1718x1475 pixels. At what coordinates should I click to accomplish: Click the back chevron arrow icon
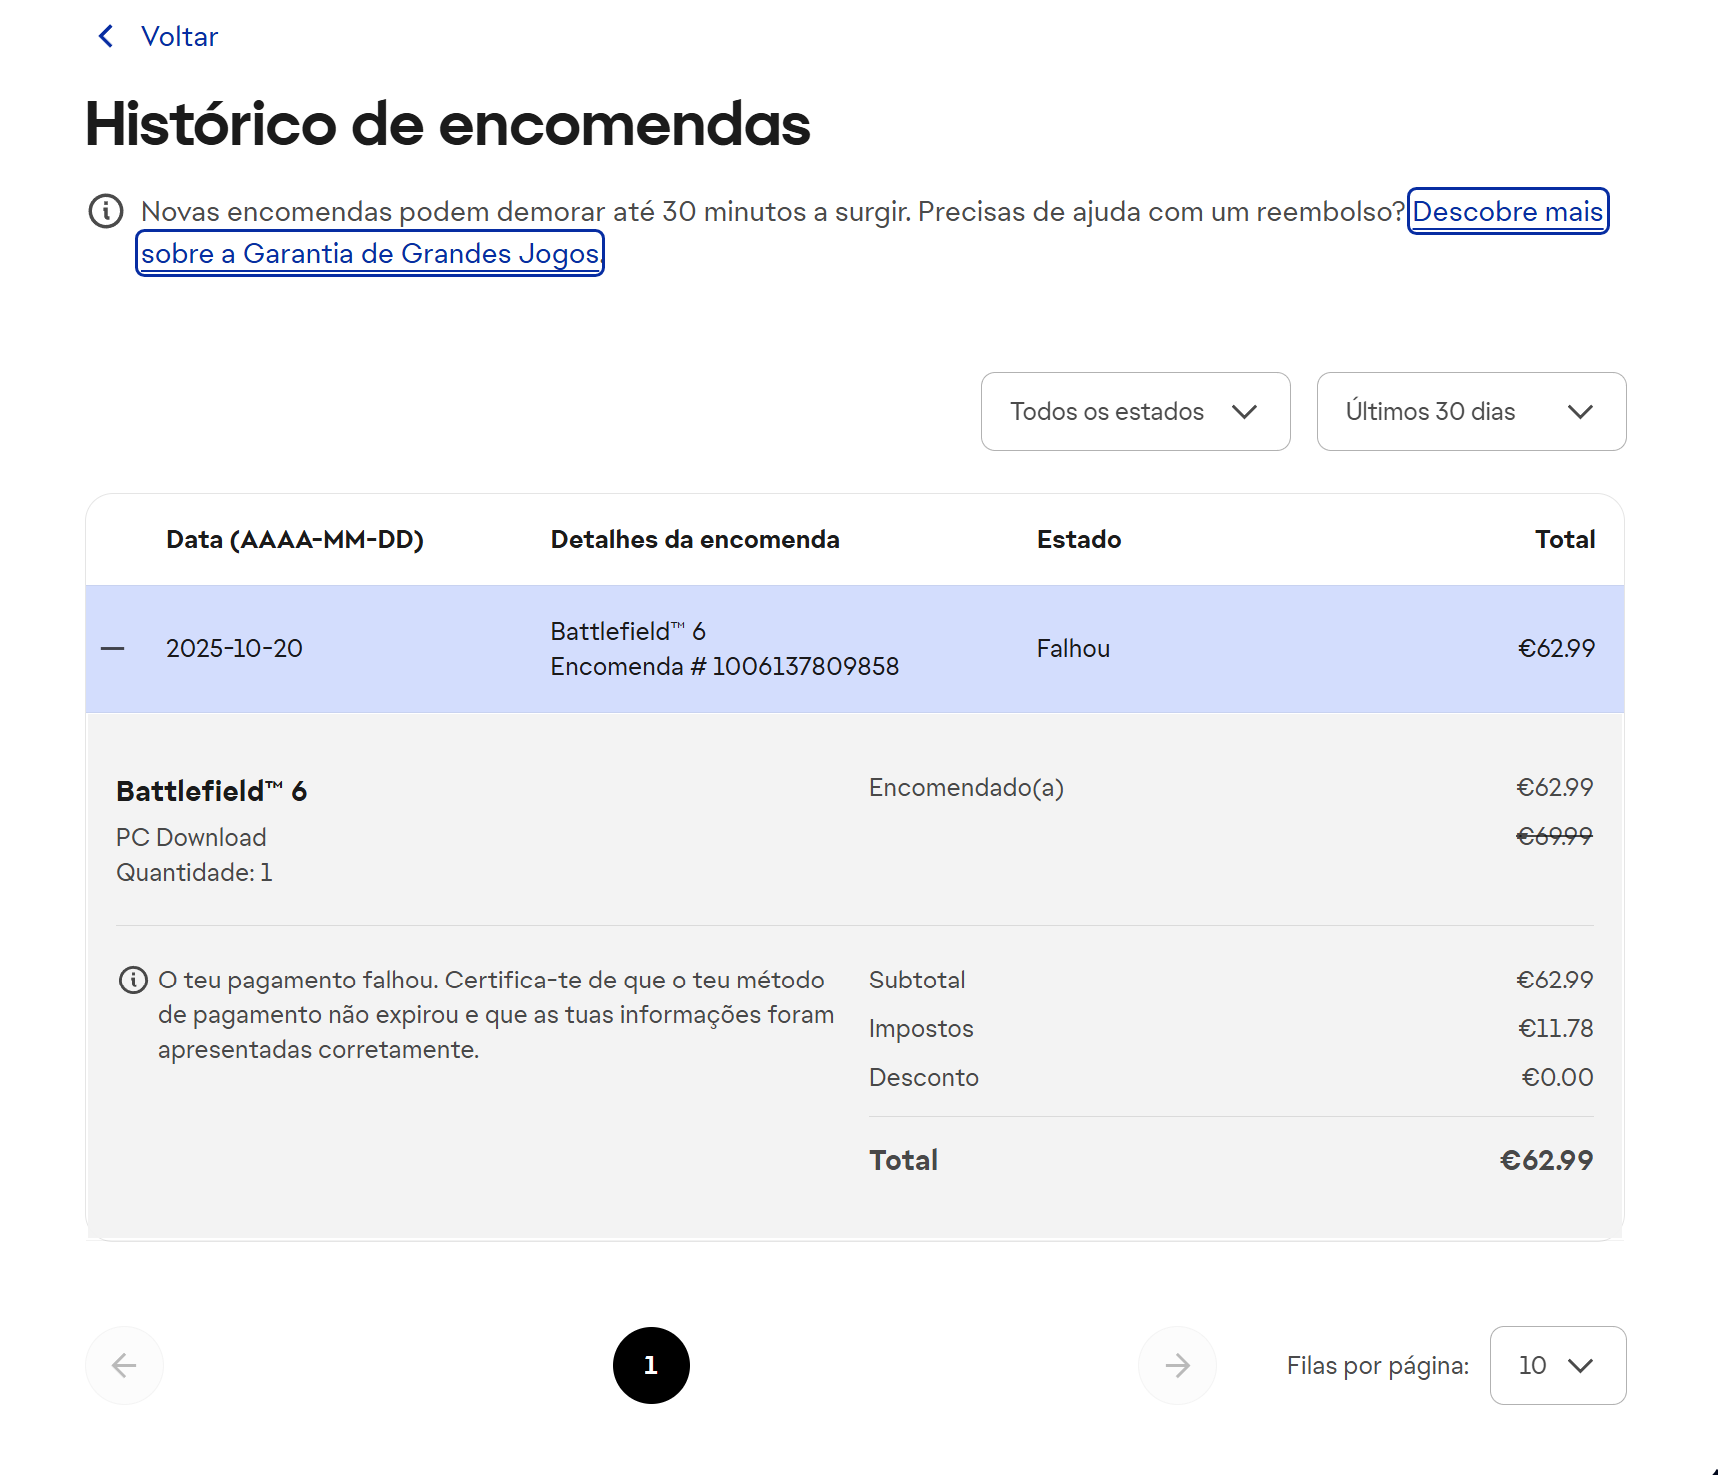pyautogui.click(x=106, y=37)
